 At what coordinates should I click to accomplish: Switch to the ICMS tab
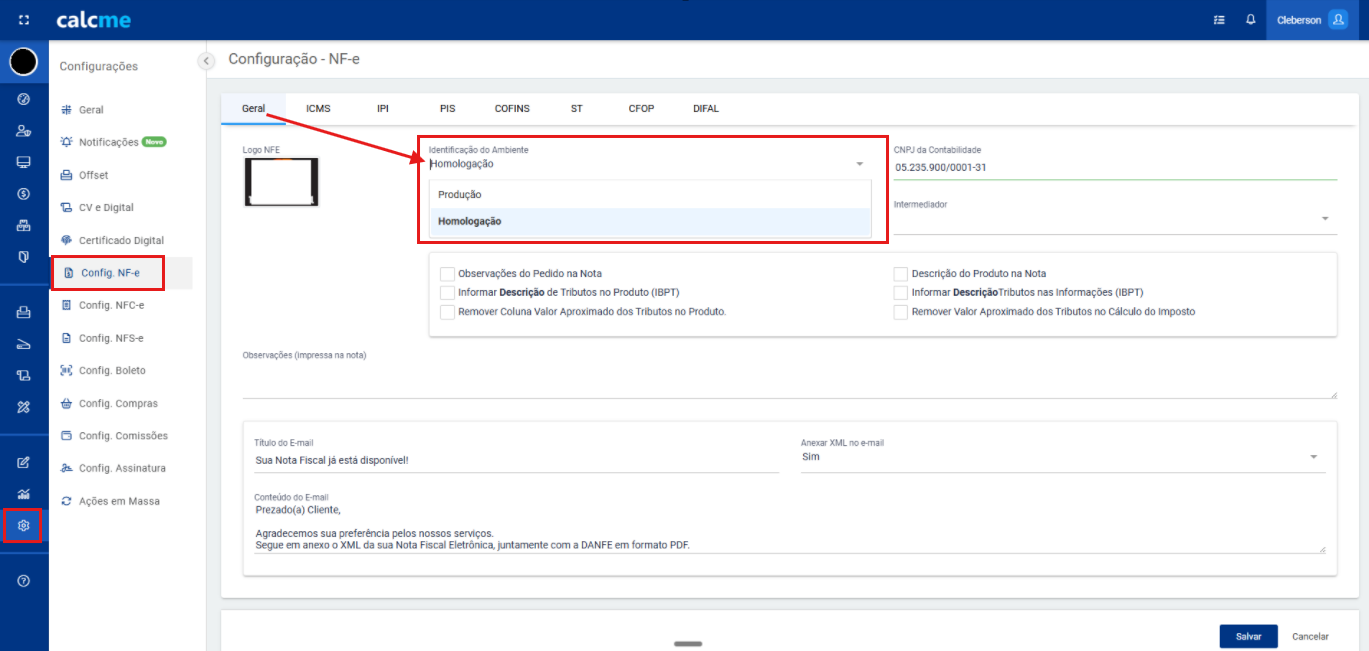tap(318, 108)
